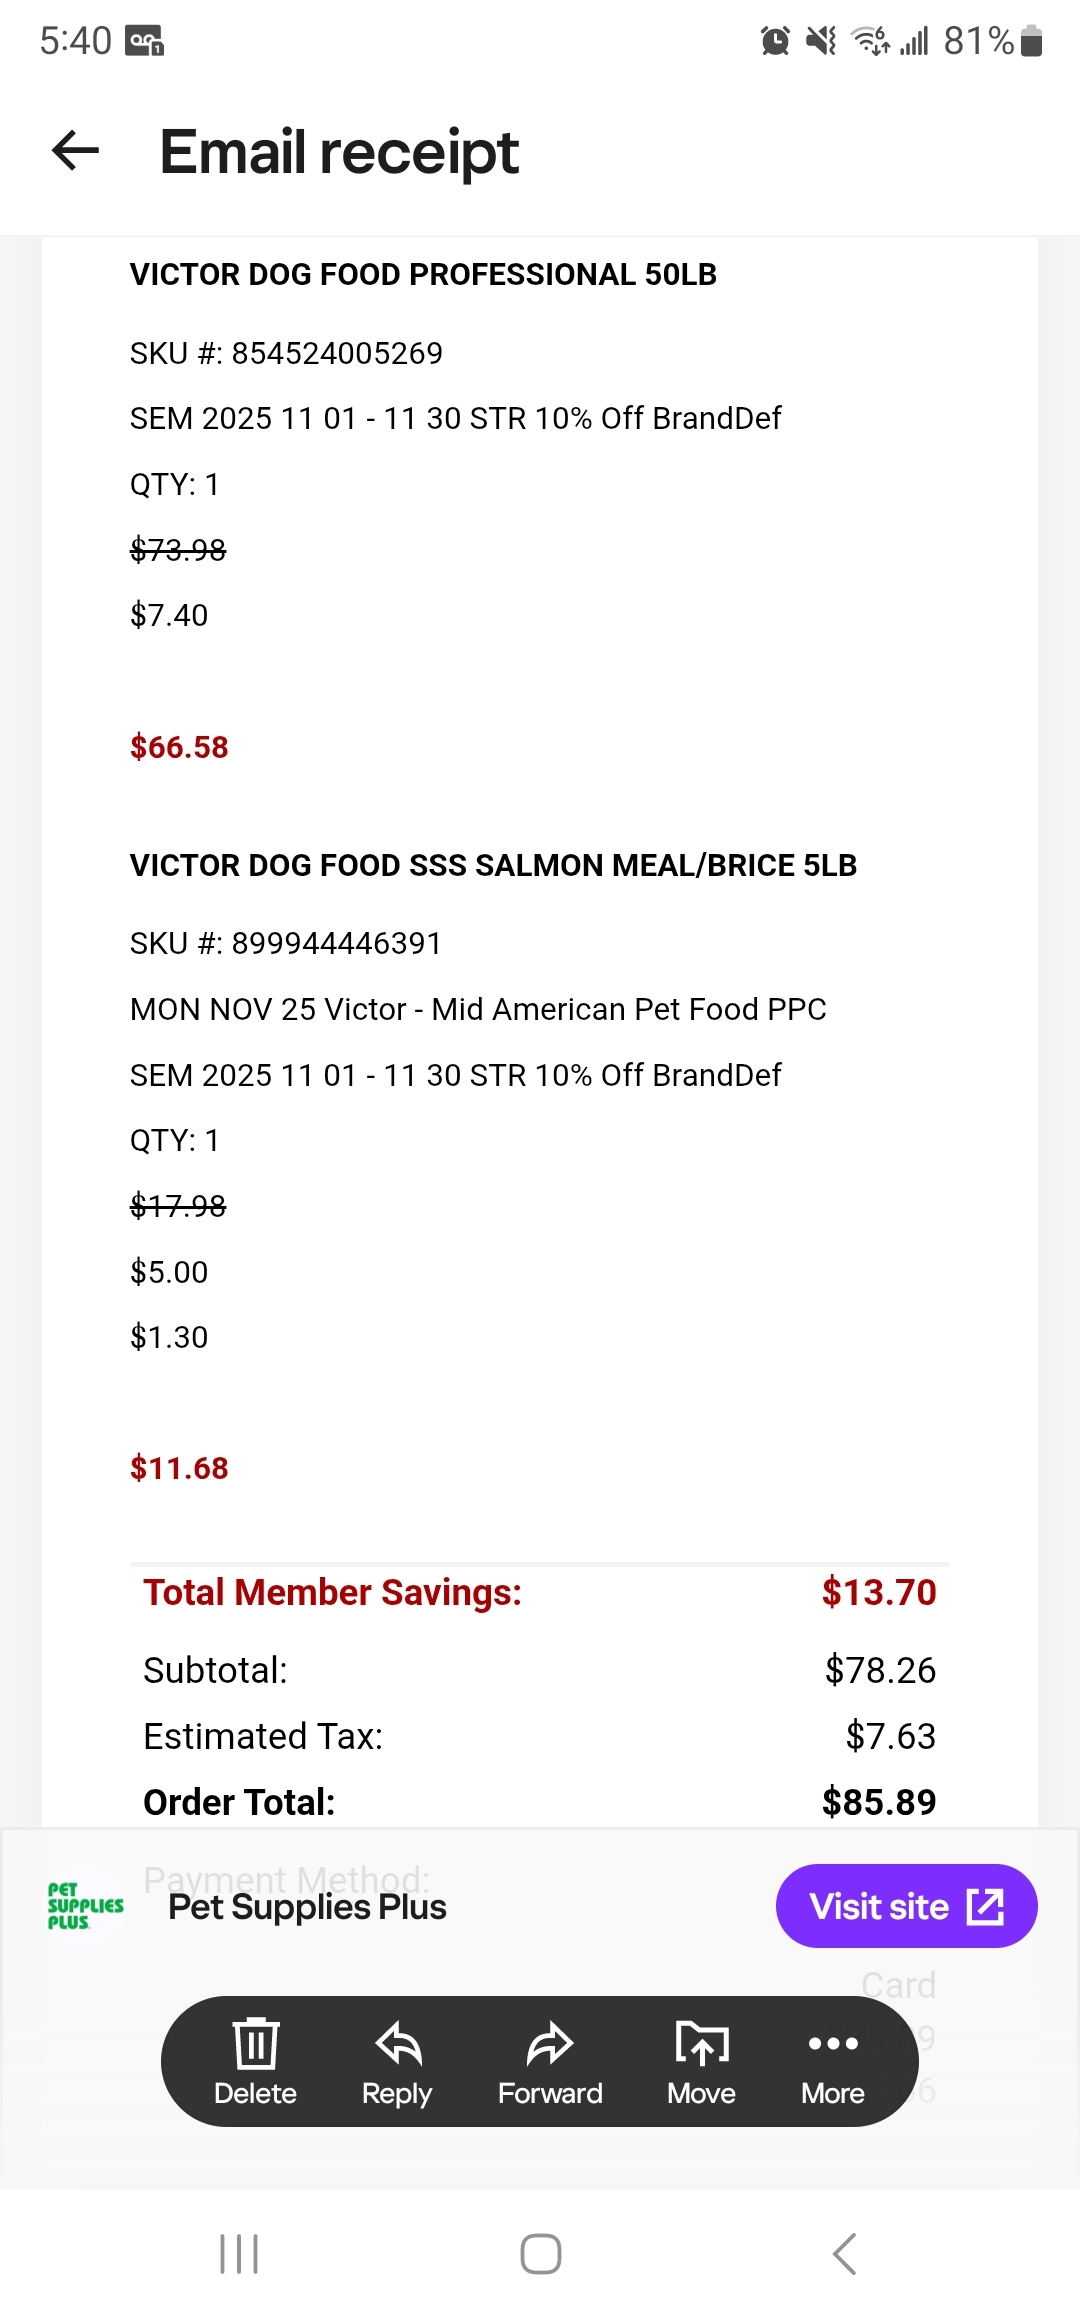Viewport: 1080px width, 2316px height.
Task: Tap the voicemail icon in status bar
Action: (x=145, y=41)
